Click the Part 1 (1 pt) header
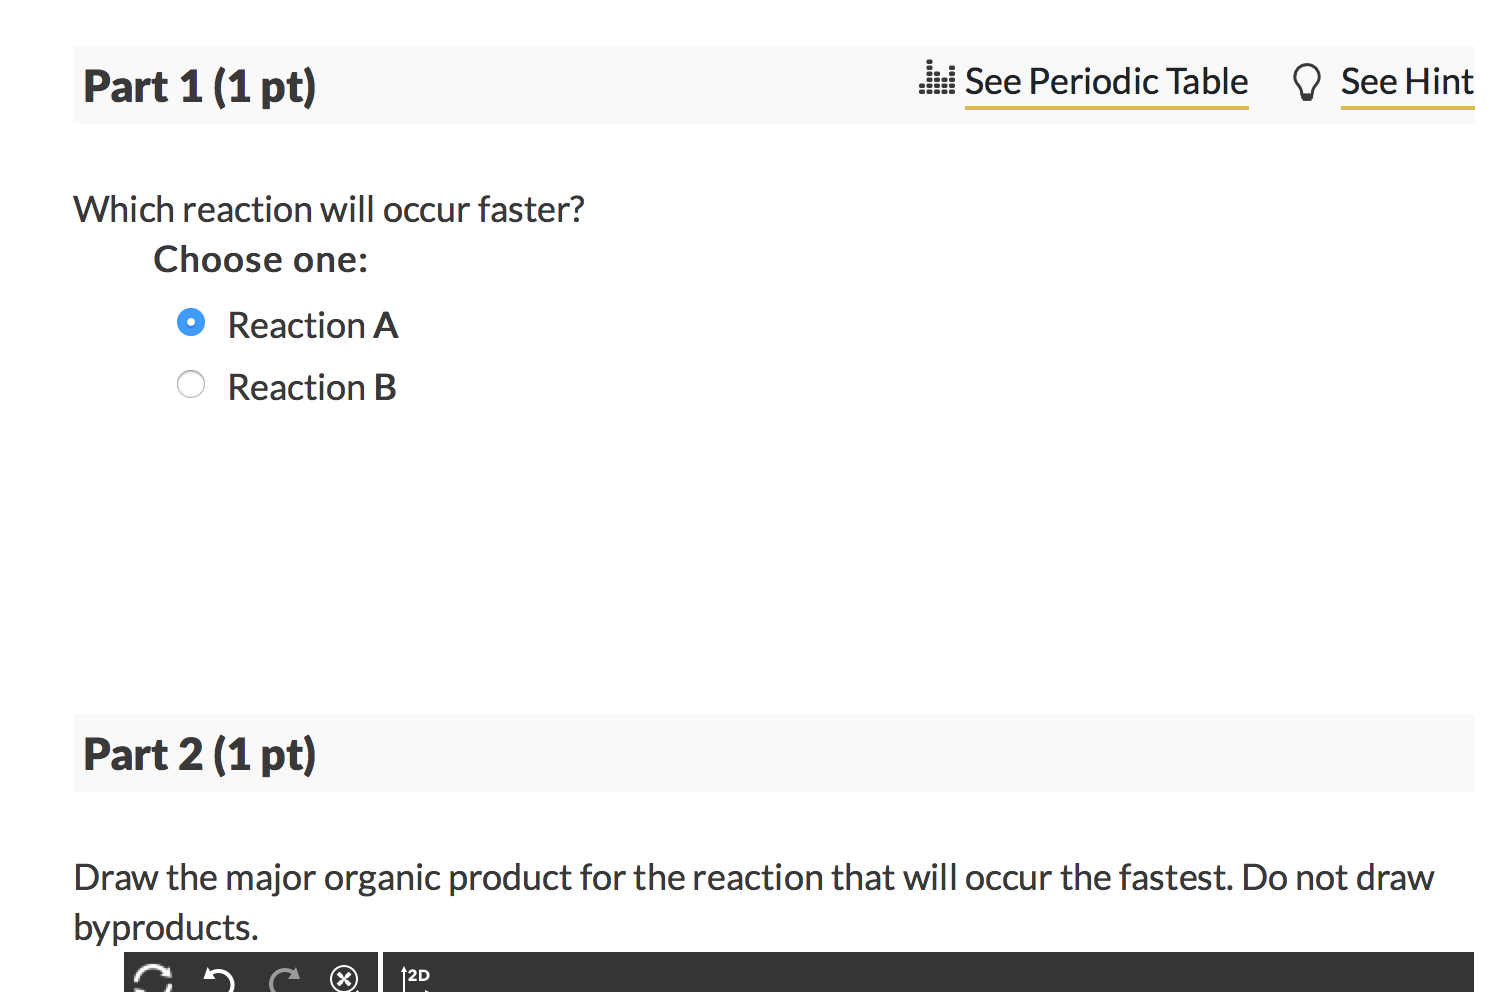 [x=199, y=86]
